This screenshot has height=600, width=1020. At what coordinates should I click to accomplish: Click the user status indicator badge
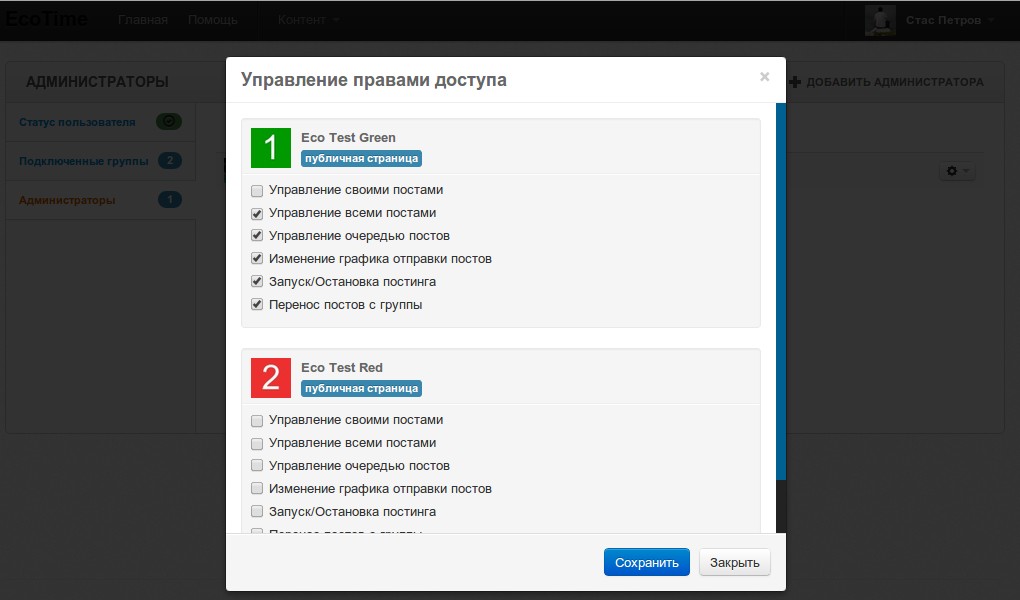coord(169,122)
